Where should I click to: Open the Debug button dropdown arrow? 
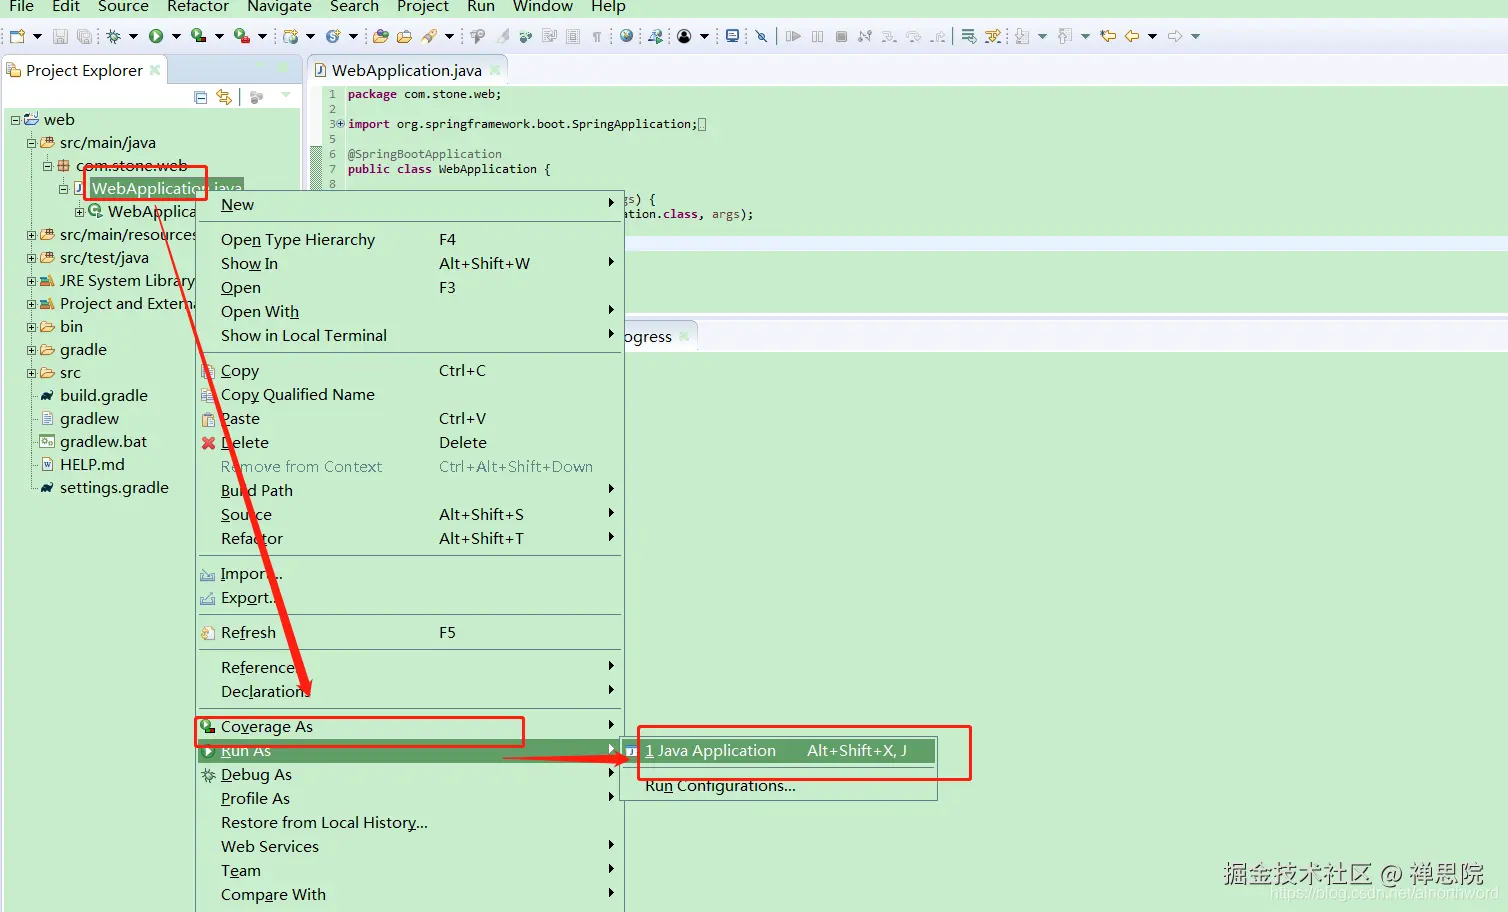[133, 36]
